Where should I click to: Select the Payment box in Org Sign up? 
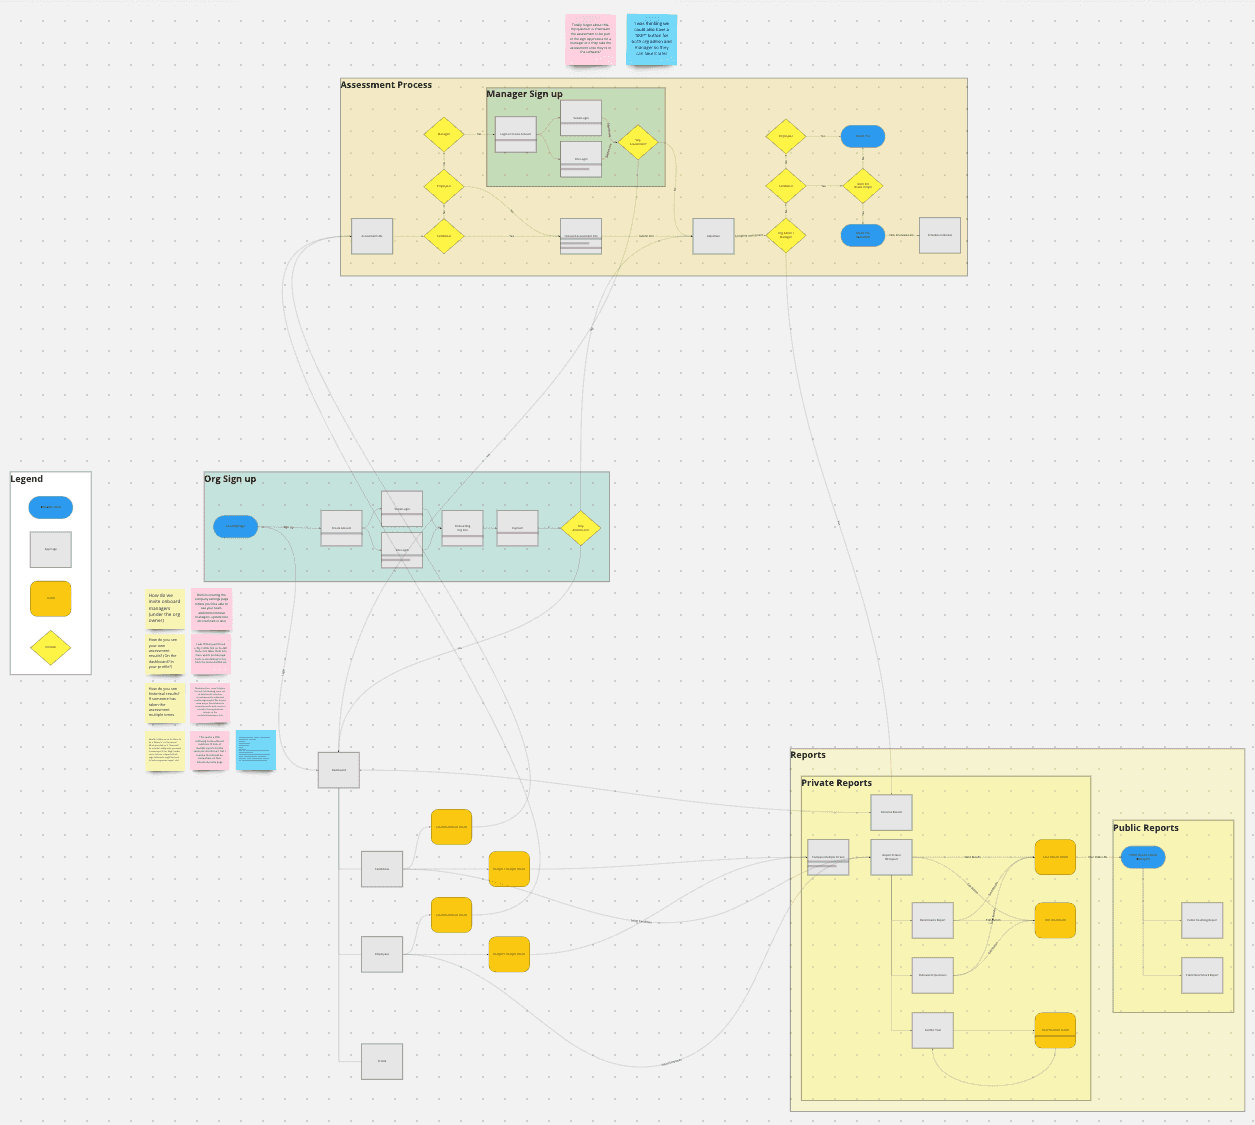[518, 528]
